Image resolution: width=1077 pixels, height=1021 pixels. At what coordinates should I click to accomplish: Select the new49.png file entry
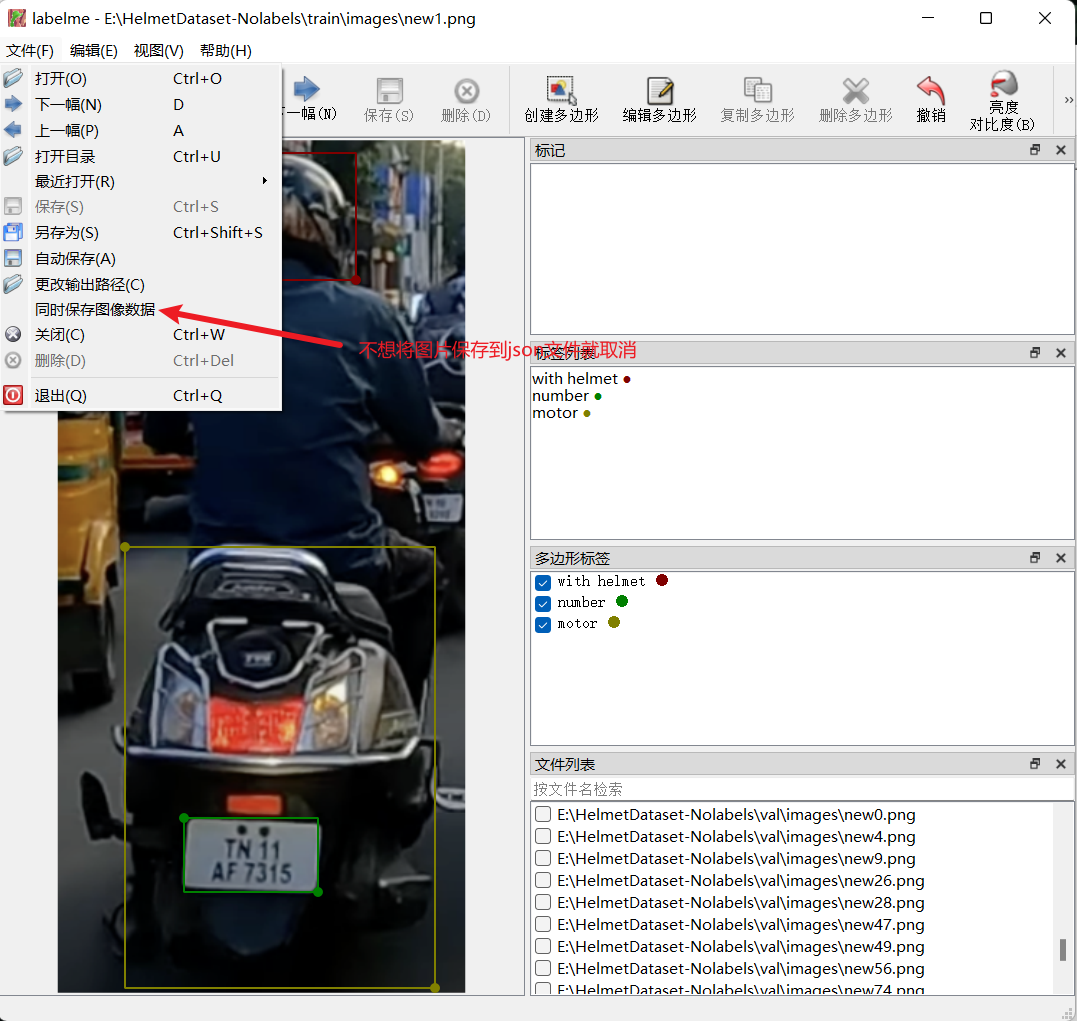[740, 946]
